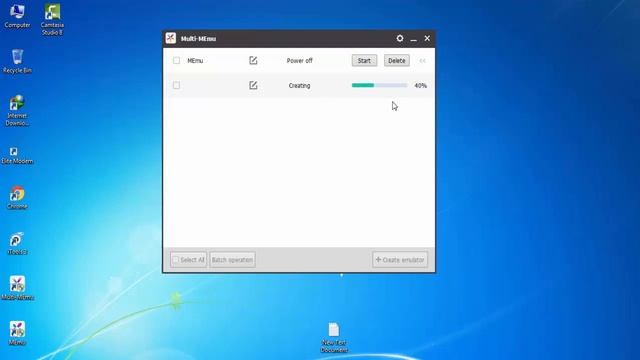Image resolution: width=640 pixels, height=360 pixels.
Task: Open the Computer desktop icon
Action: (x=17, y=16)
